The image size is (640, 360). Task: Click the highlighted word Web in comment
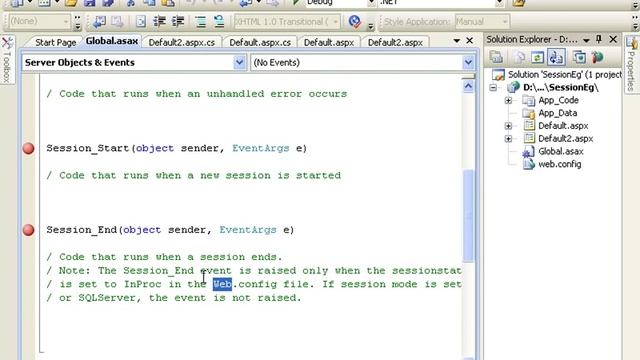pos(222,284)
